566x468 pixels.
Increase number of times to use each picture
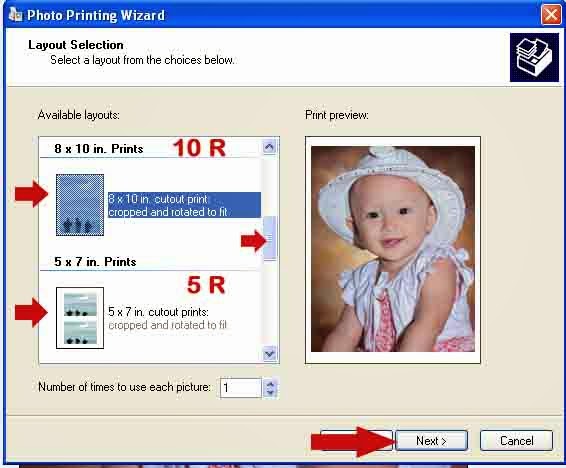[x=270, y=383]
